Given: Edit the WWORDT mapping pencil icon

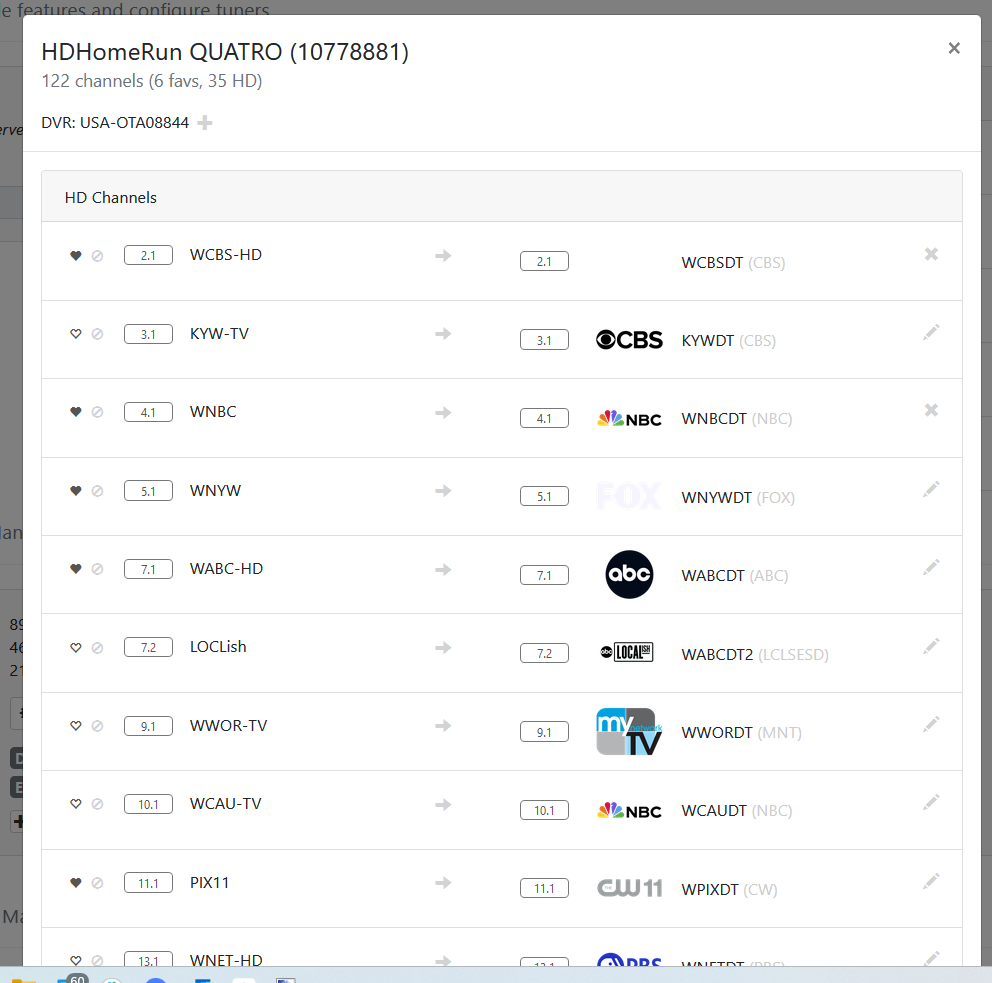Looking at the screenshot, I should pyautogui.click(x=931, y=724).
